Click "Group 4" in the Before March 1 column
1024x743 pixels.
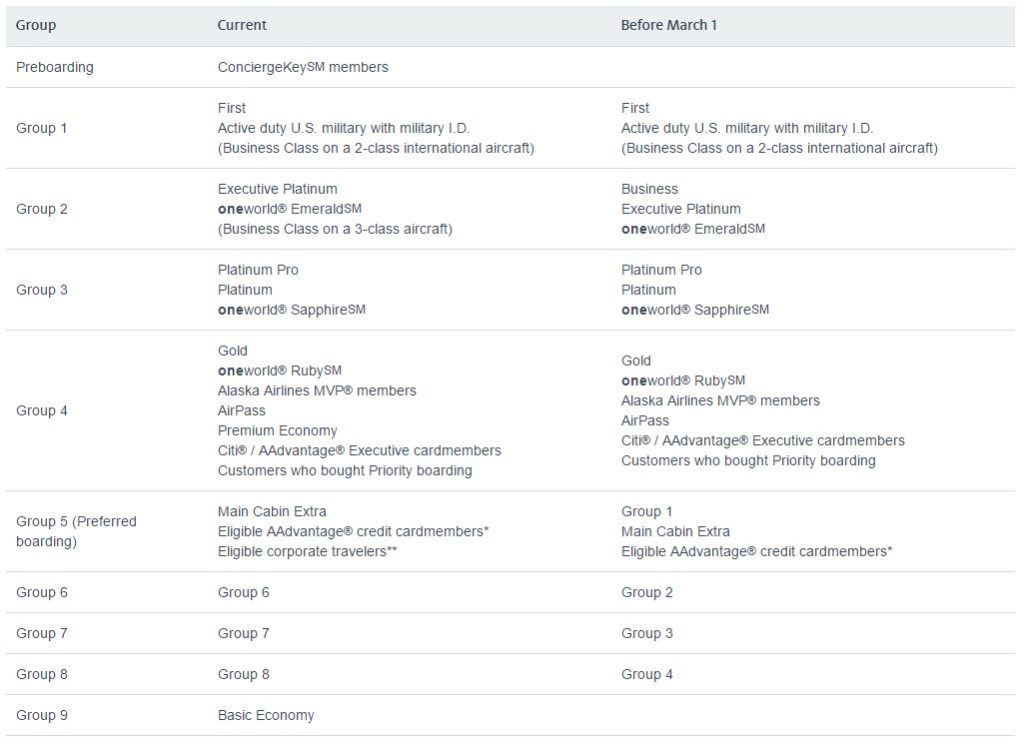[x=647, y=674]
